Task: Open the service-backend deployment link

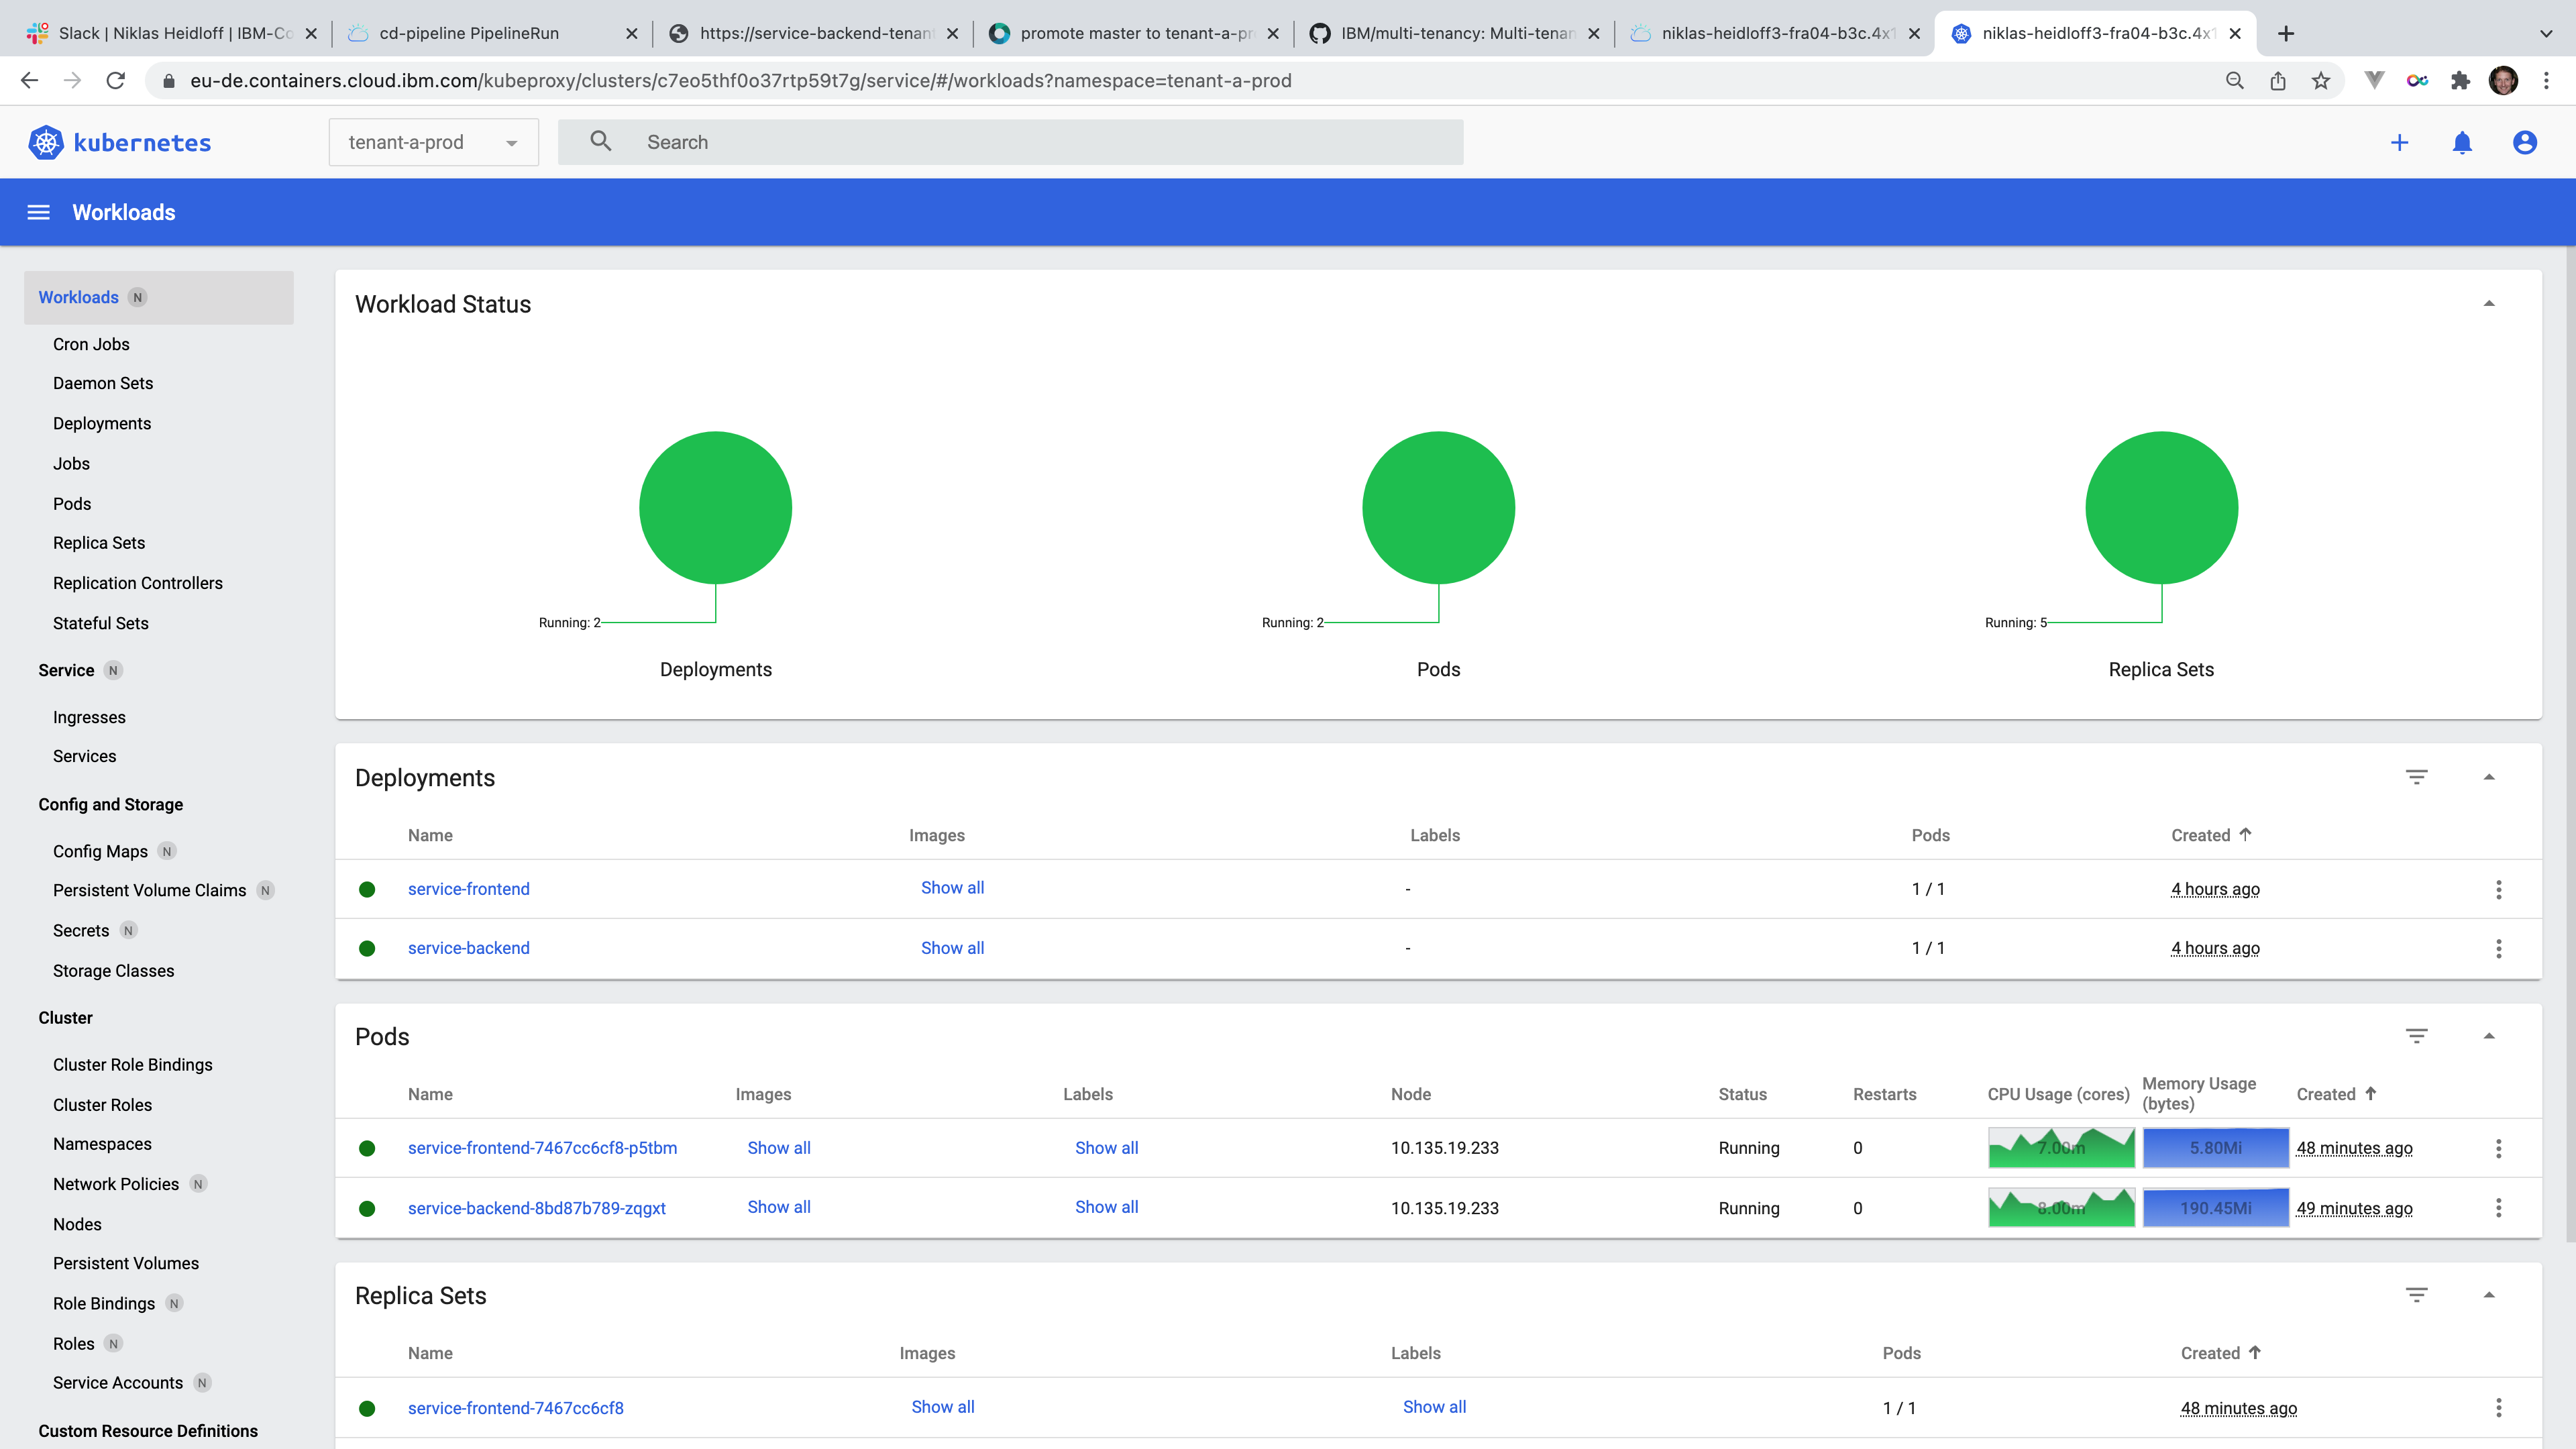Action: 468,948
